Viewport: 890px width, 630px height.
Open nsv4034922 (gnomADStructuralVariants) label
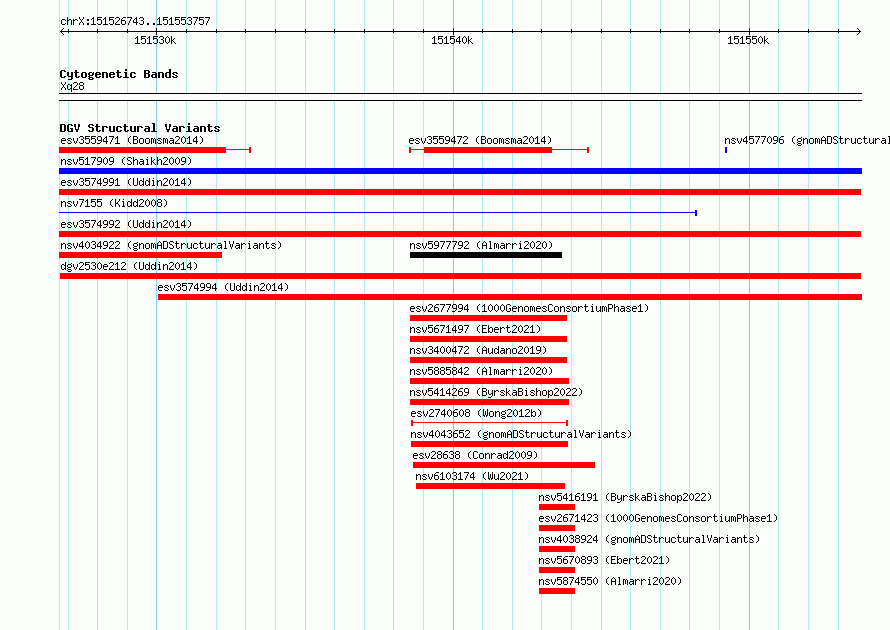171,245
